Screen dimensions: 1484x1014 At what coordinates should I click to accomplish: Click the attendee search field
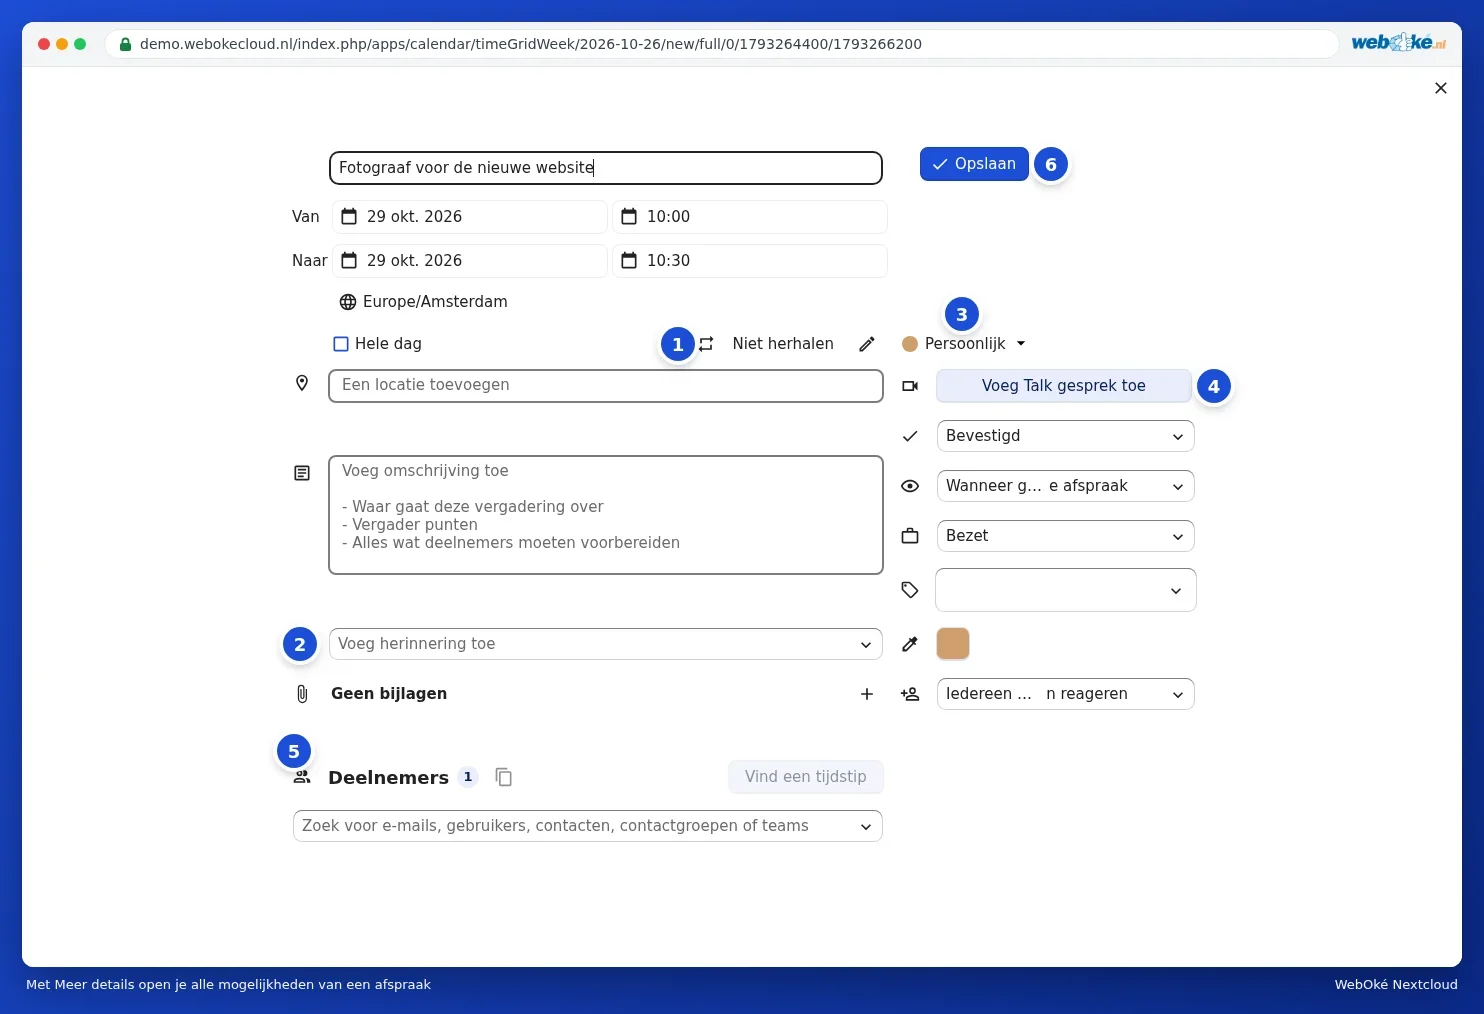tap(588, 826)
